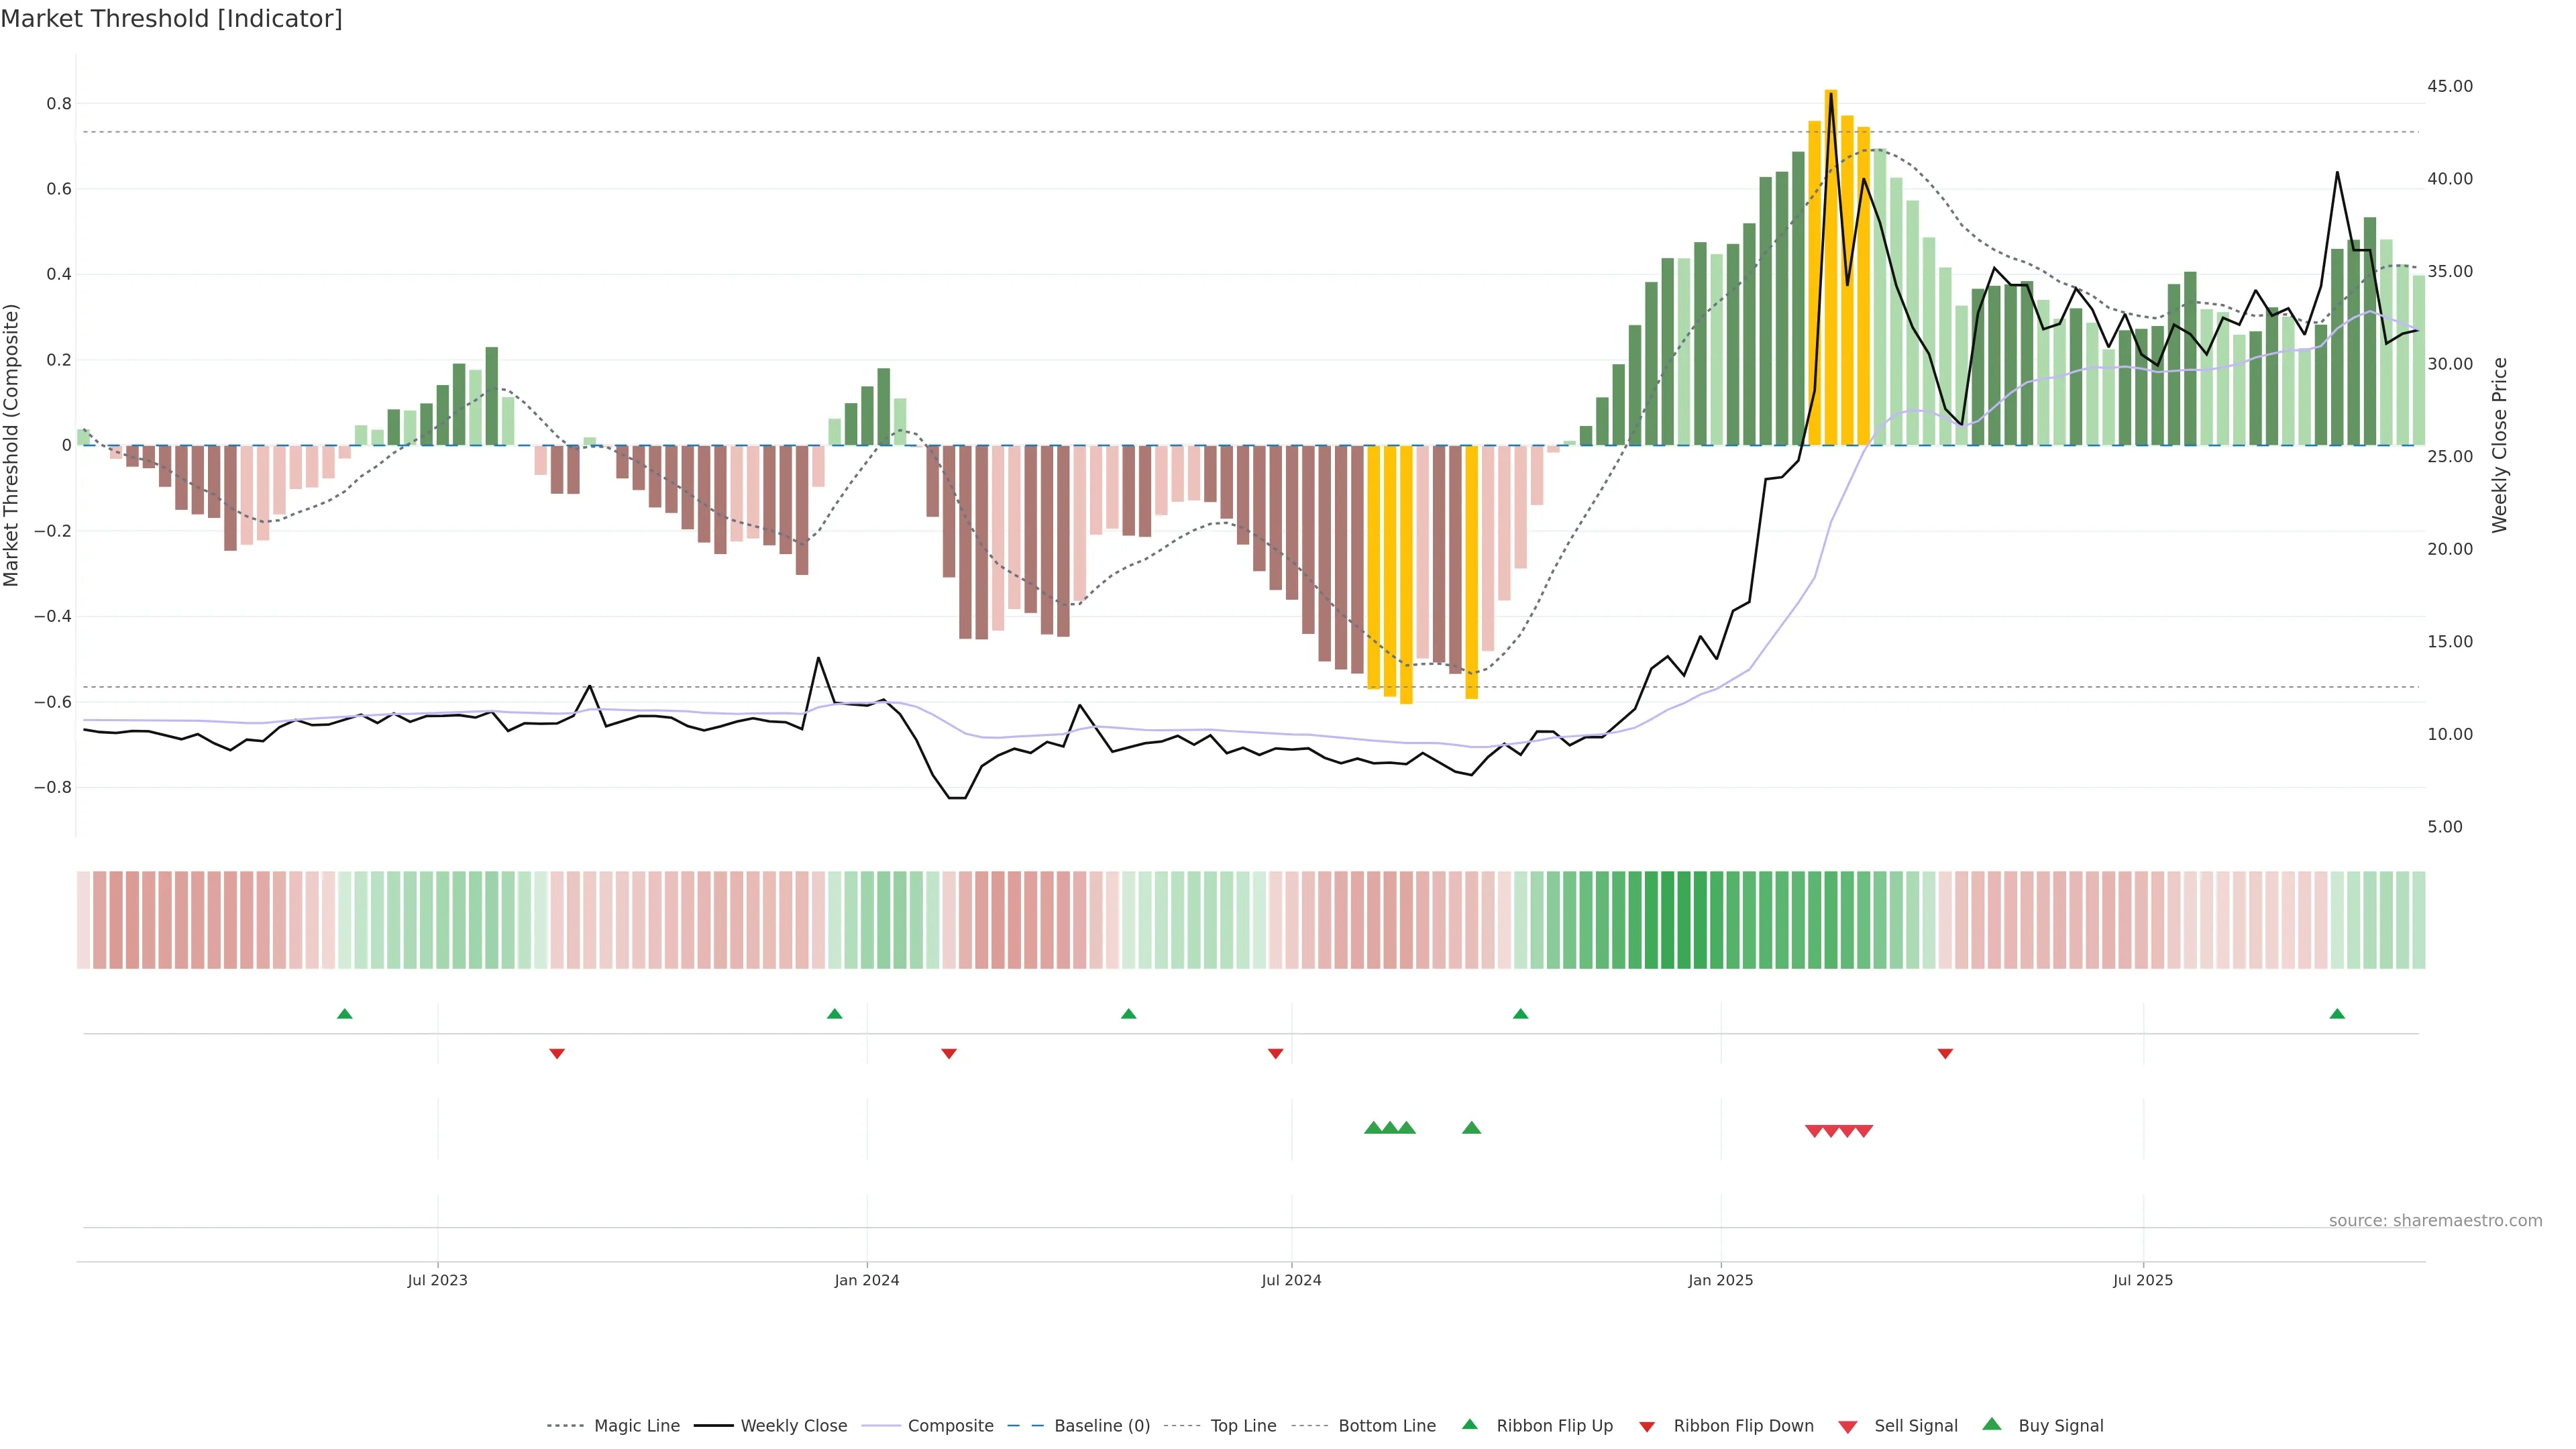Click the last Ribbon Flip Up marker after Jul 2025
Screen dimensions: 2576x1449
tap(2337, 1014)
